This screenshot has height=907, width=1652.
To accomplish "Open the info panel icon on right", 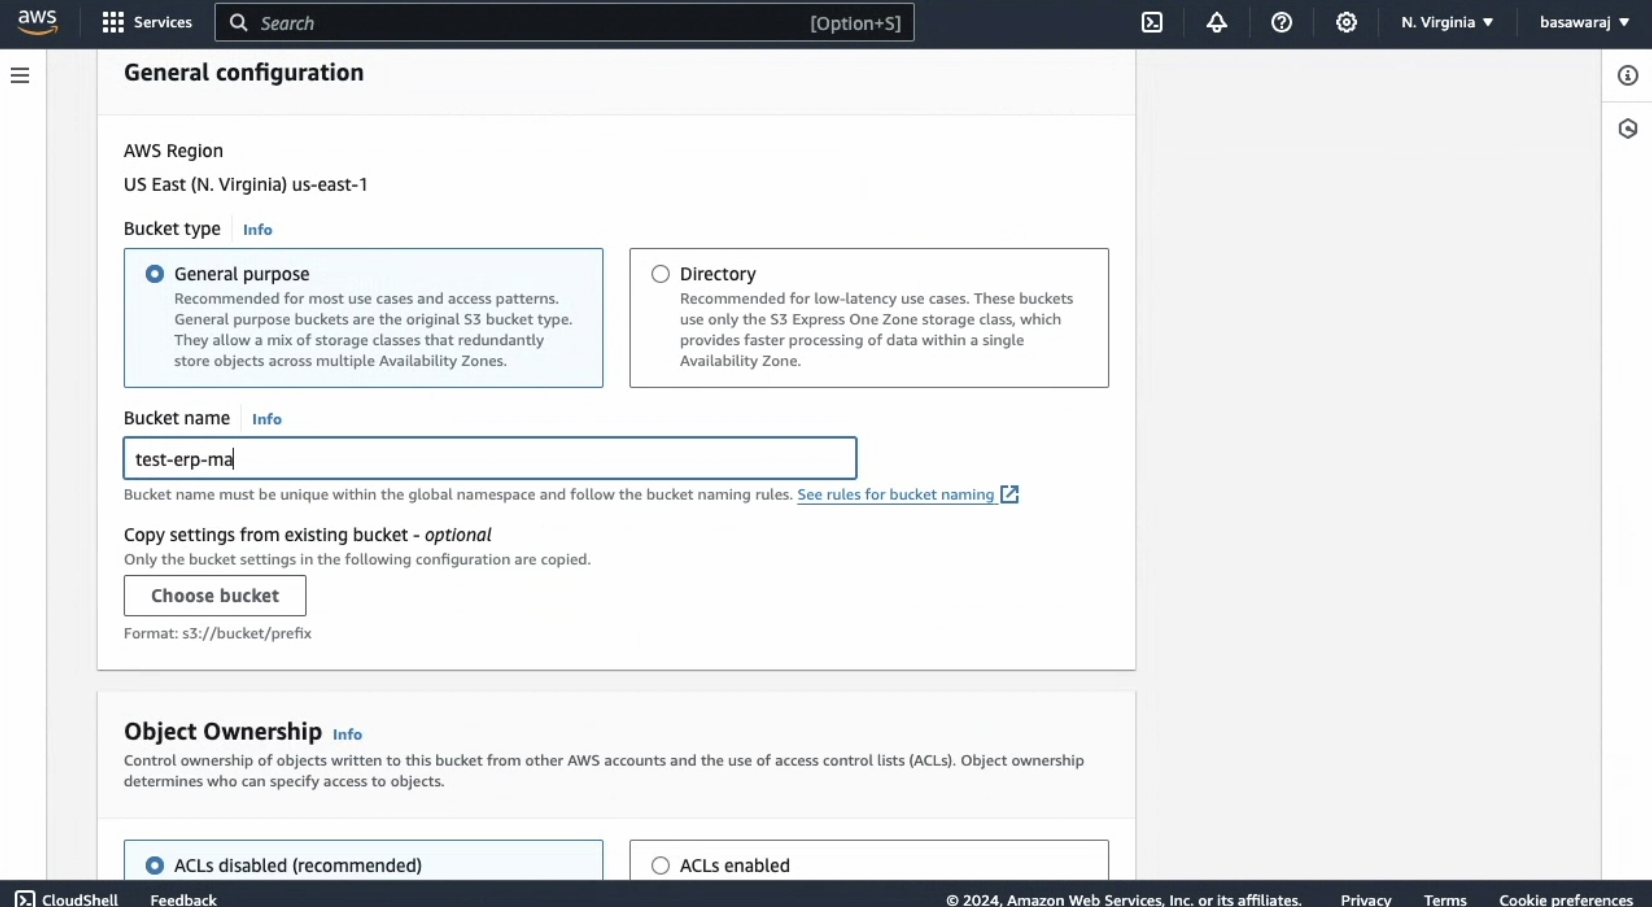I will (1628, 76).
